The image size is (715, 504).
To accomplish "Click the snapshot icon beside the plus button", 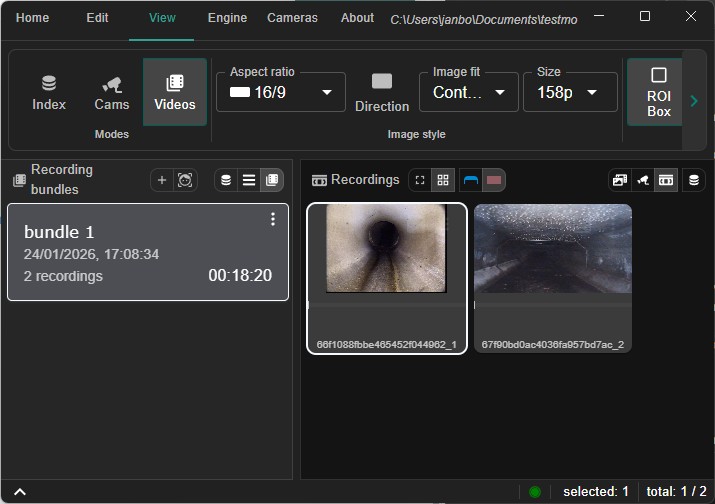I will 185,180.
